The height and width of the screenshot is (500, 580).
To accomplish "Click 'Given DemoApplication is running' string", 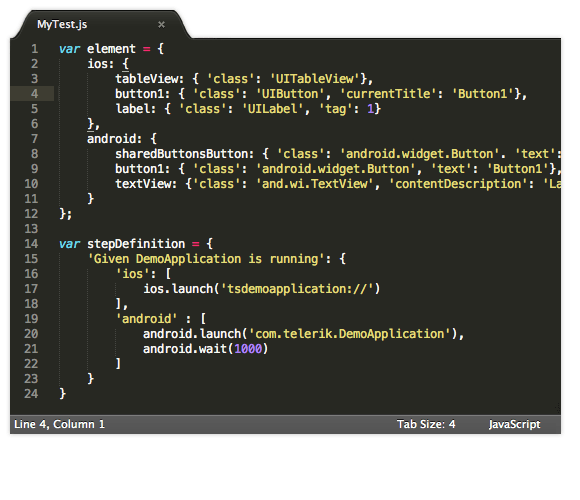I will [x=206, y=259].
